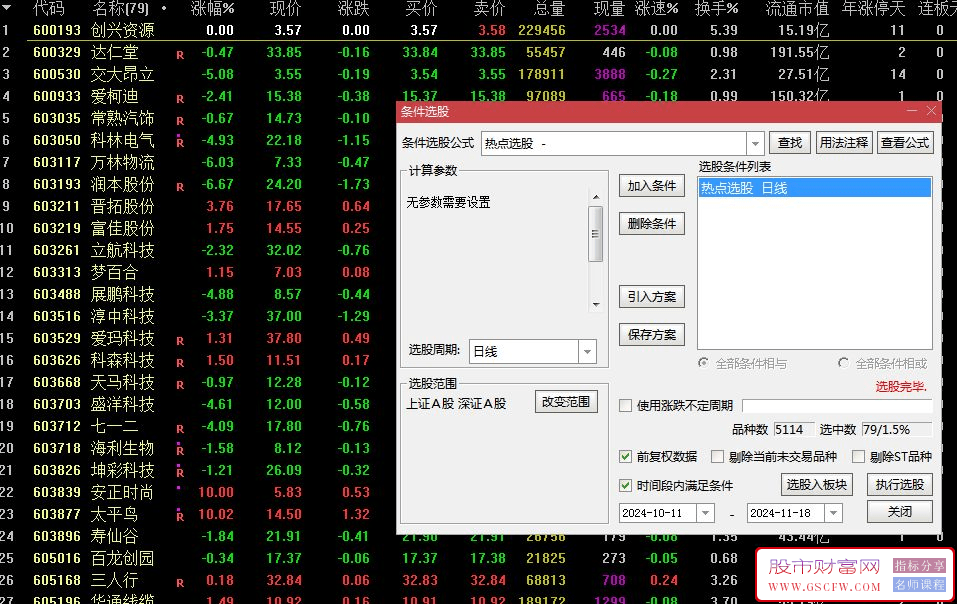Click the end date field 2024-11-18
This screenshot has width=957, height=604.
786,513
